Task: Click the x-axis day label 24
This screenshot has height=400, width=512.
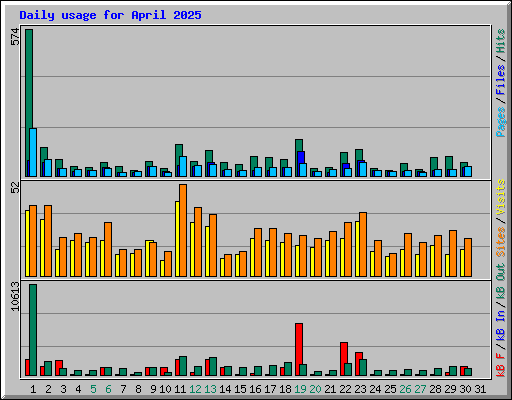Action: point(375,389)
